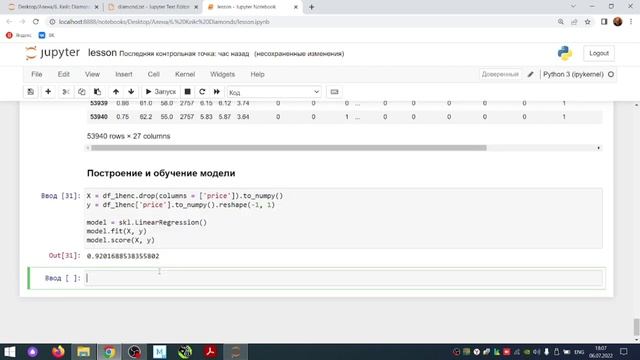
Task: Click the Python logo icon in header
Action: point(565,53)
